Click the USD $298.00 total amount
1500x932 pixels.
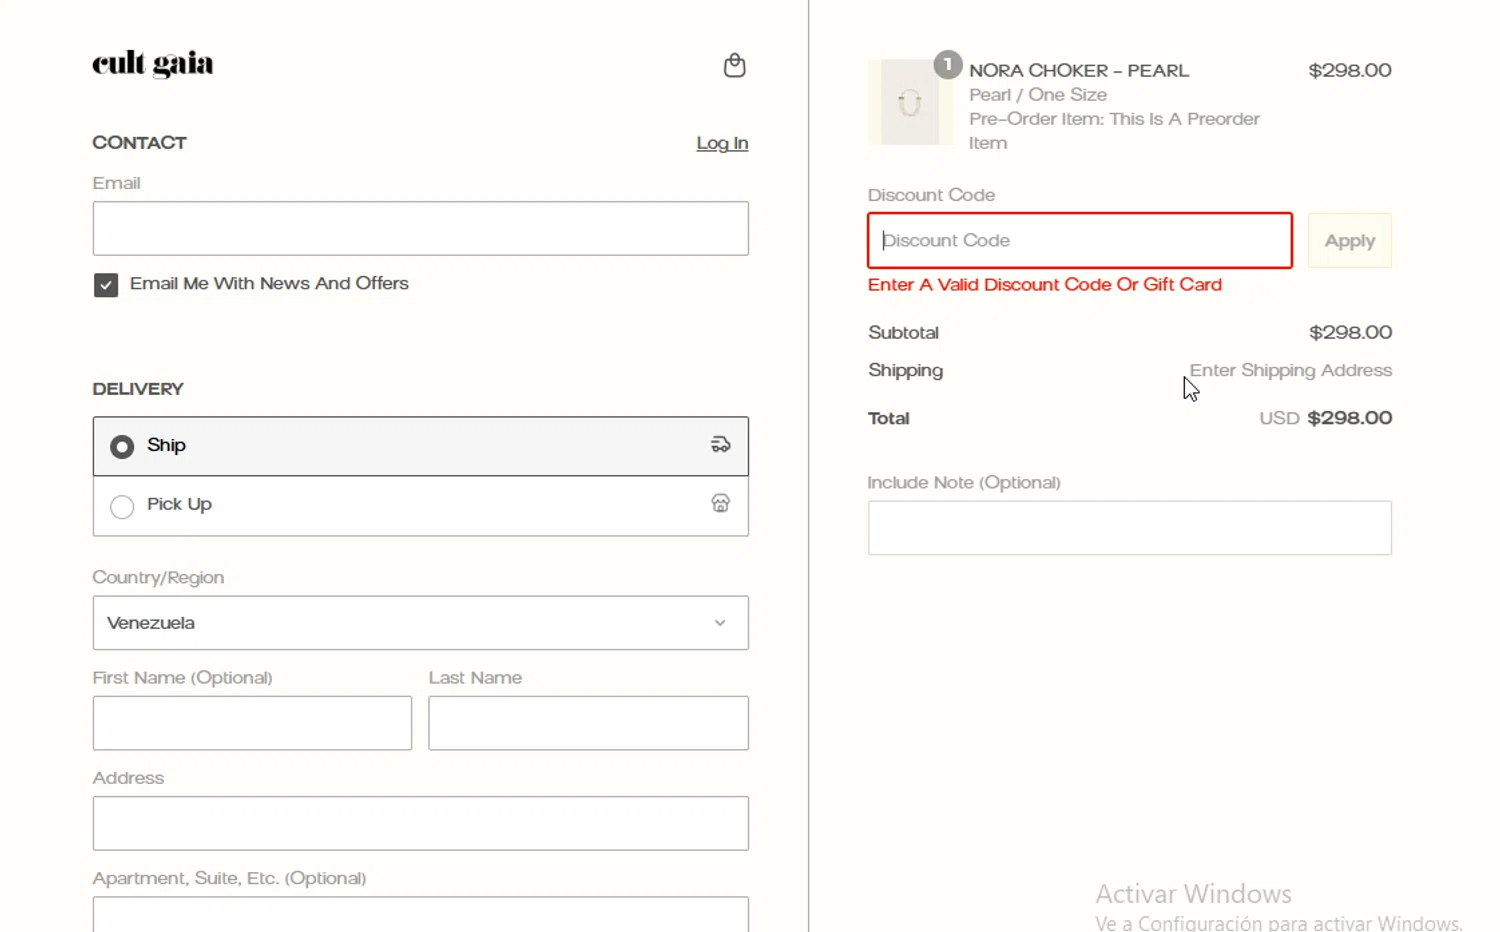(1325, 418)
